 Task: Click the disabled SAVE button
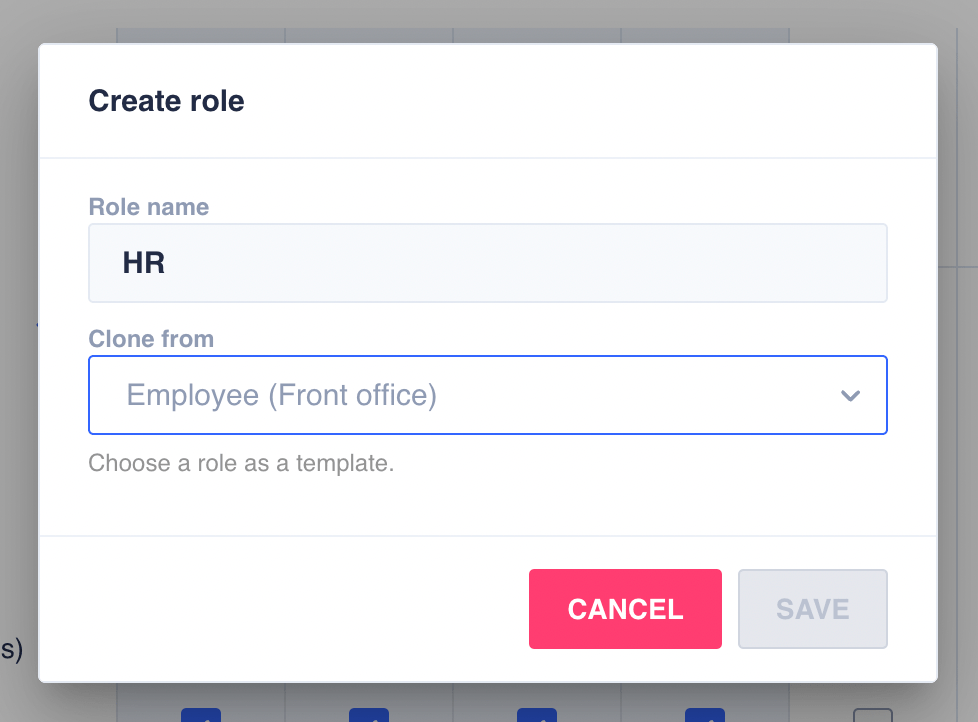coord(813,609)
